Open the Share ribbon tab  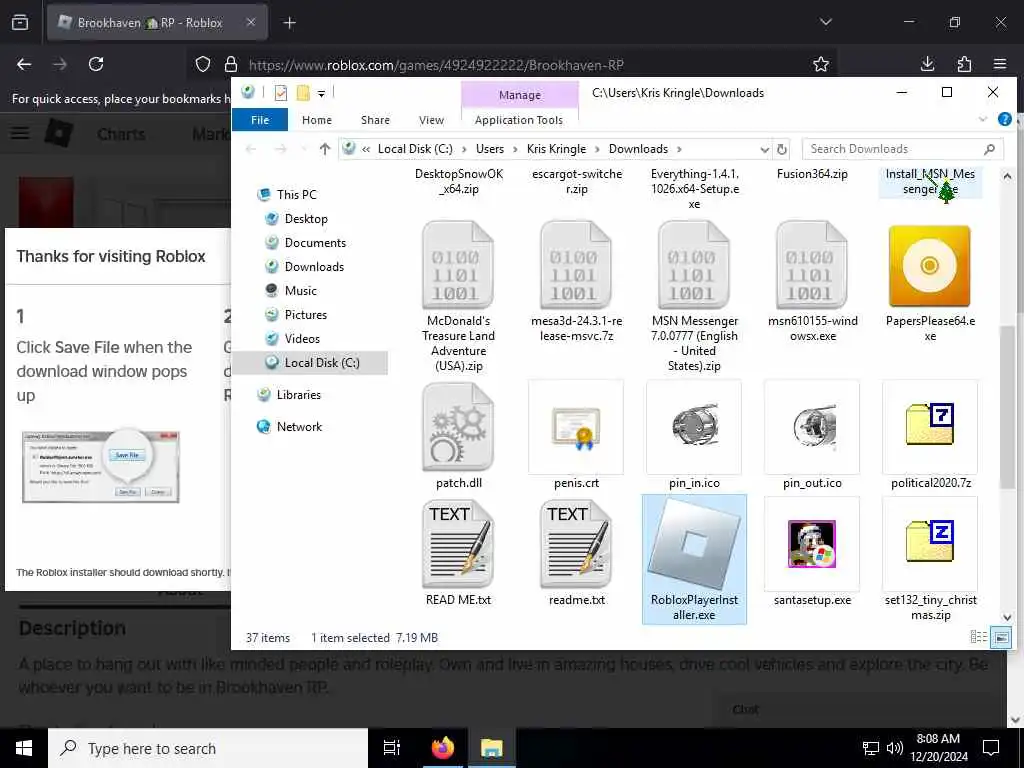coord(376,120)
